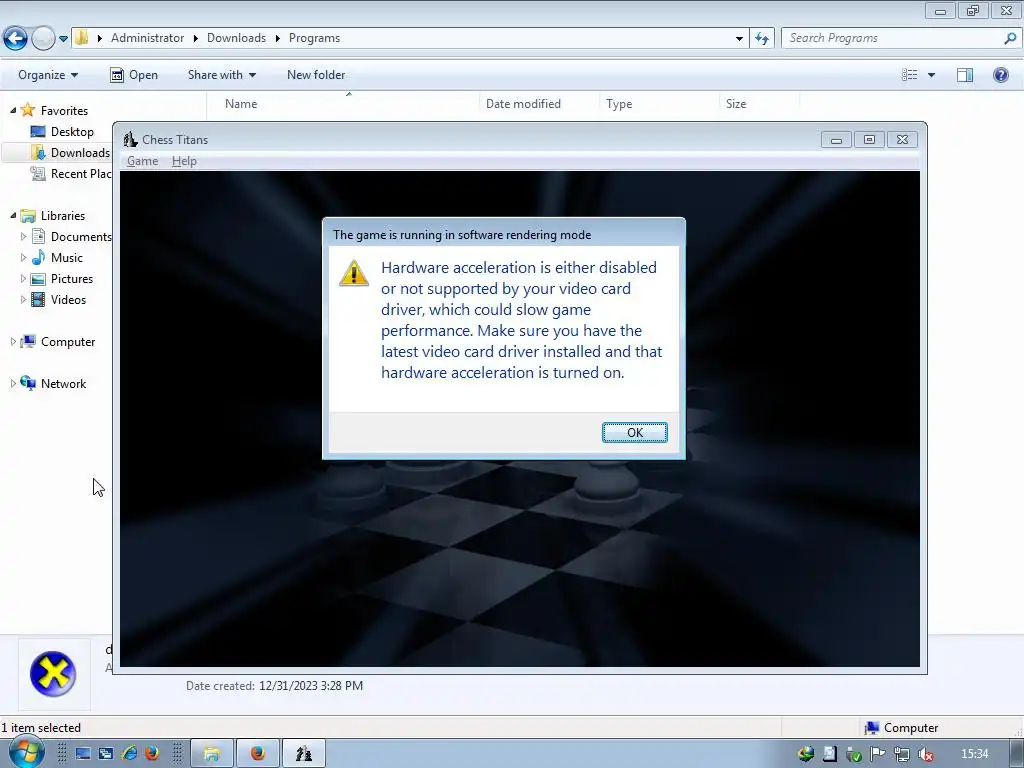Click the Network icon in navigation pane

[x=28, y=383]
